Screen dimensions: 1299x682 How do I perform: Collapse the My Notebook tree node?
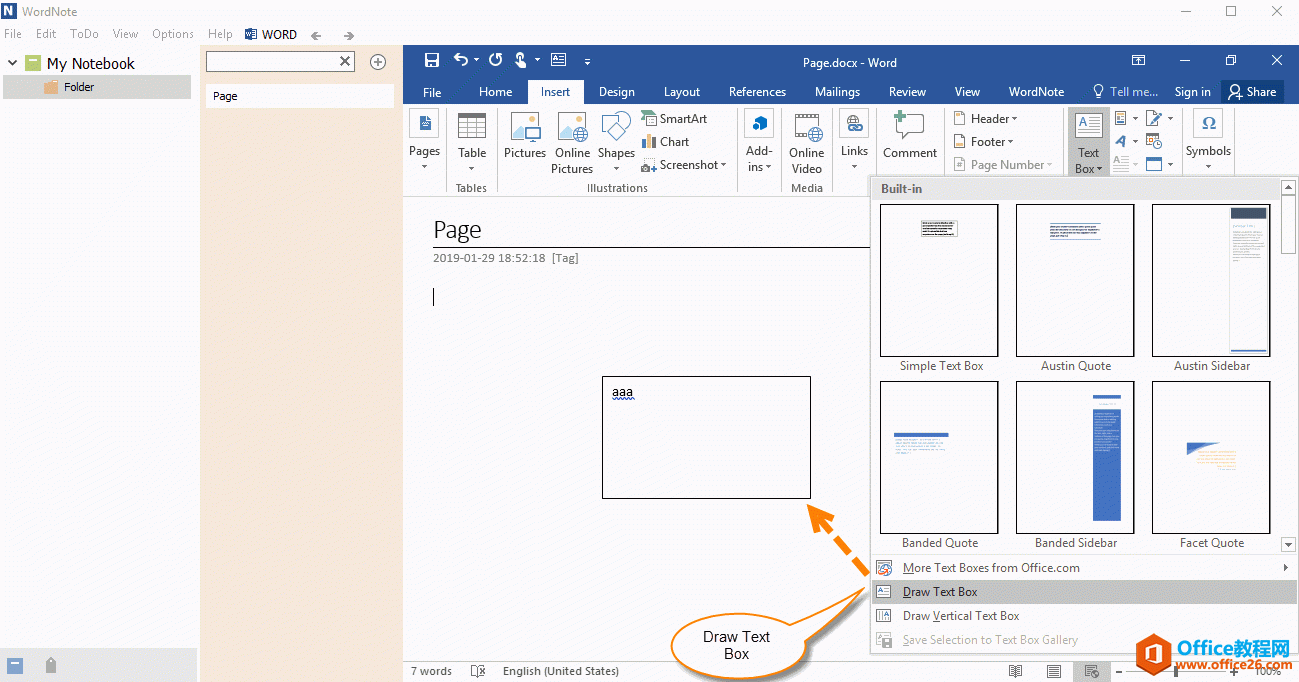coord(12,63)
